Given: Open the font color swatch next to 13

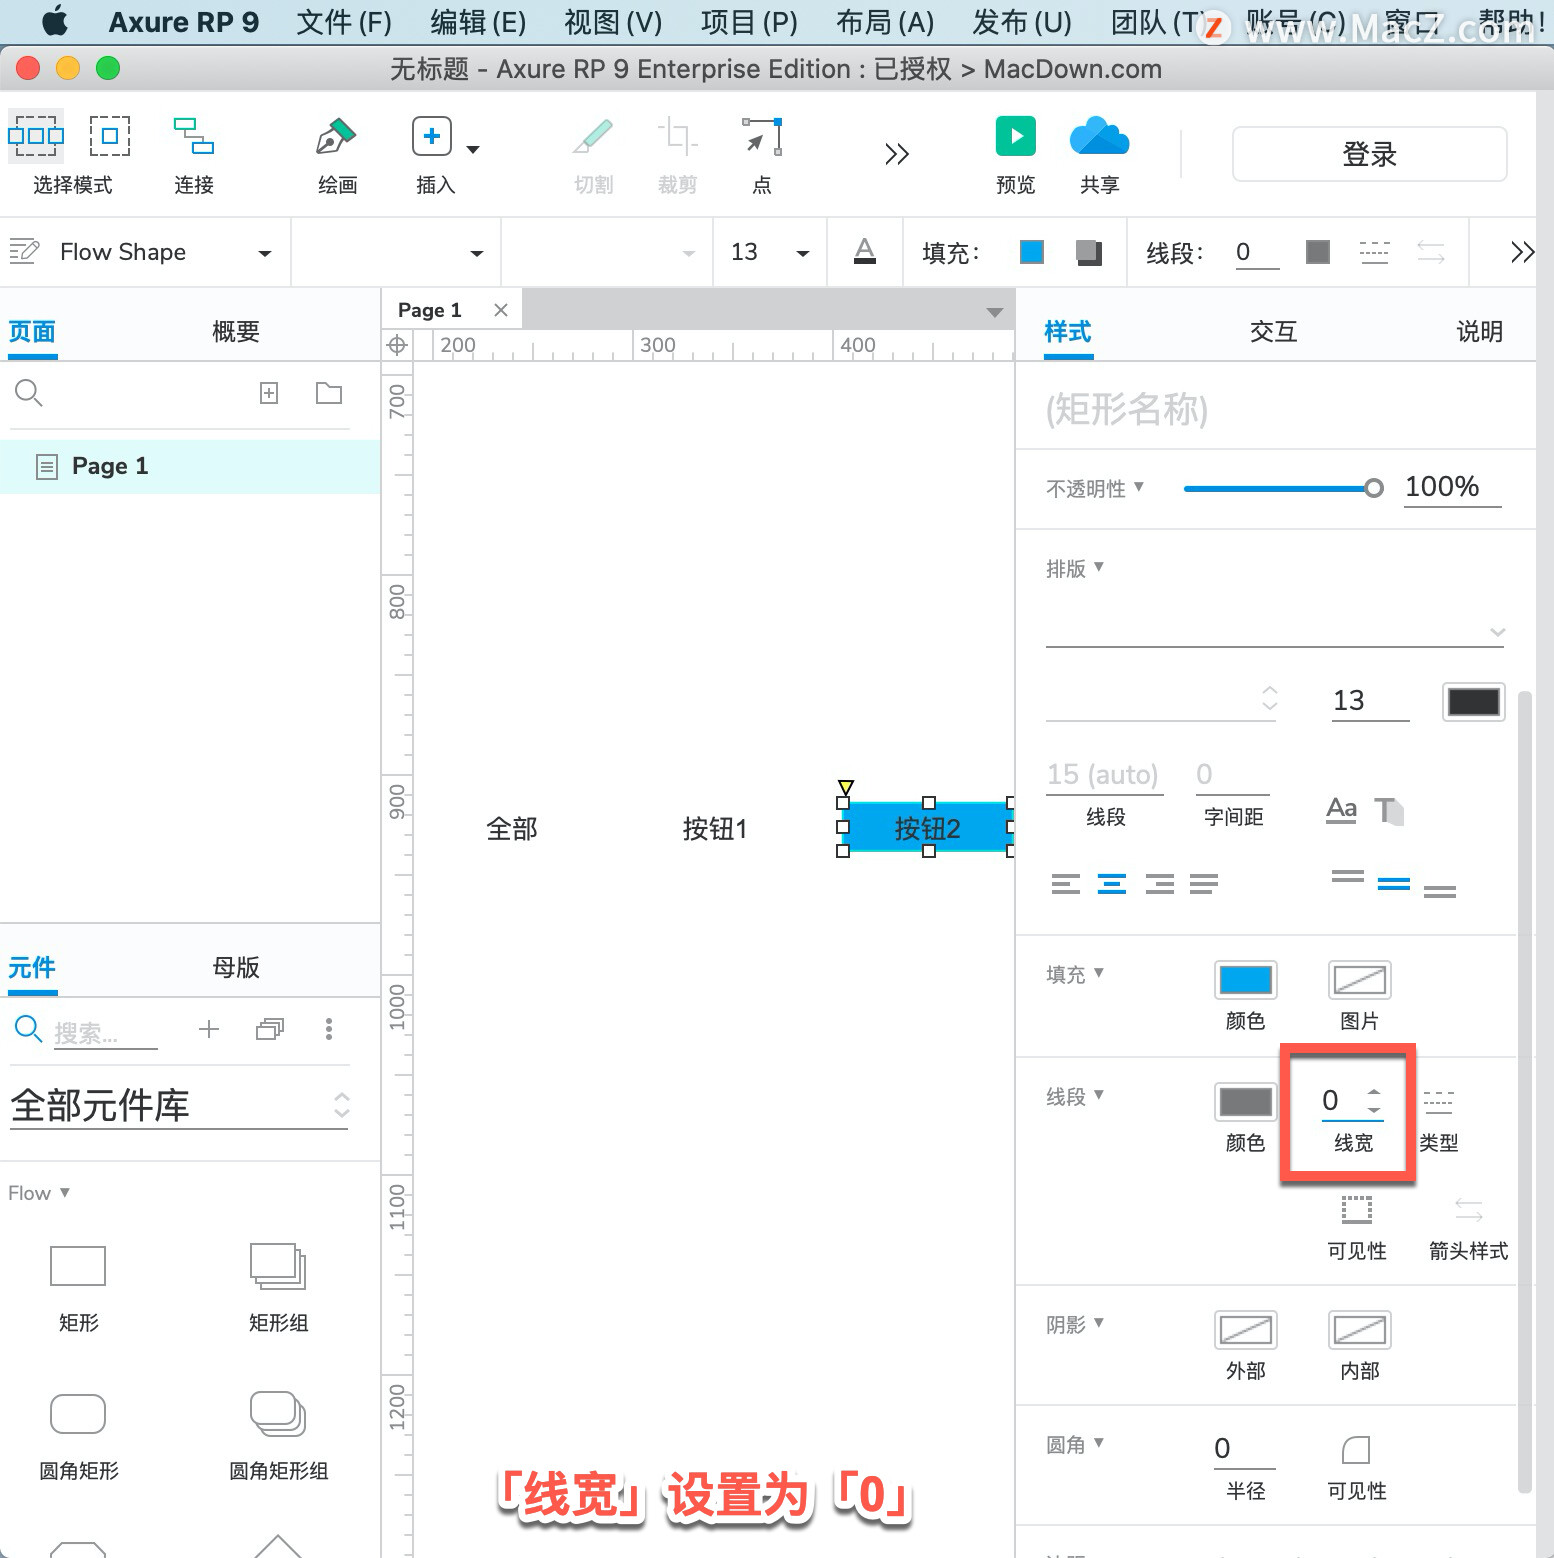Looking at the screenshot, I should [1474, 701].
